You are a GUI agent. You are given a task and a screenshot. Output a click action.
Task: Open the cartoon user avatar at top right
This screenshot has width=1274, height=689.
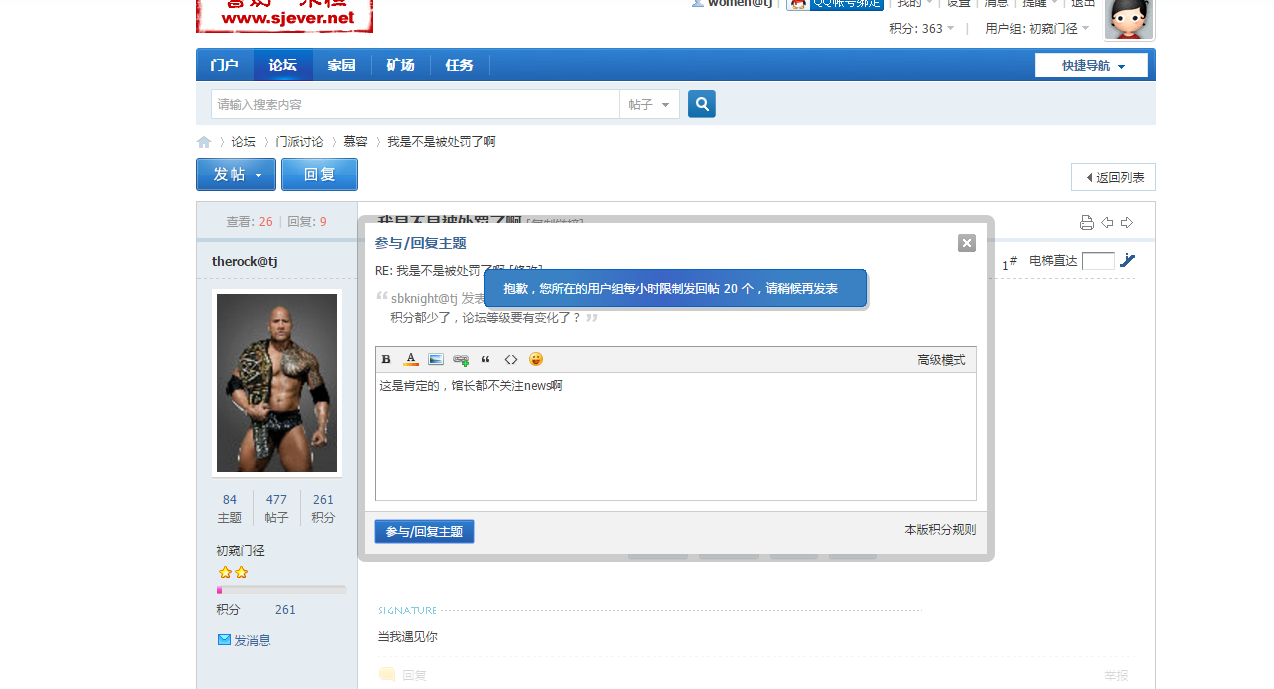(x=1130, y=18)
